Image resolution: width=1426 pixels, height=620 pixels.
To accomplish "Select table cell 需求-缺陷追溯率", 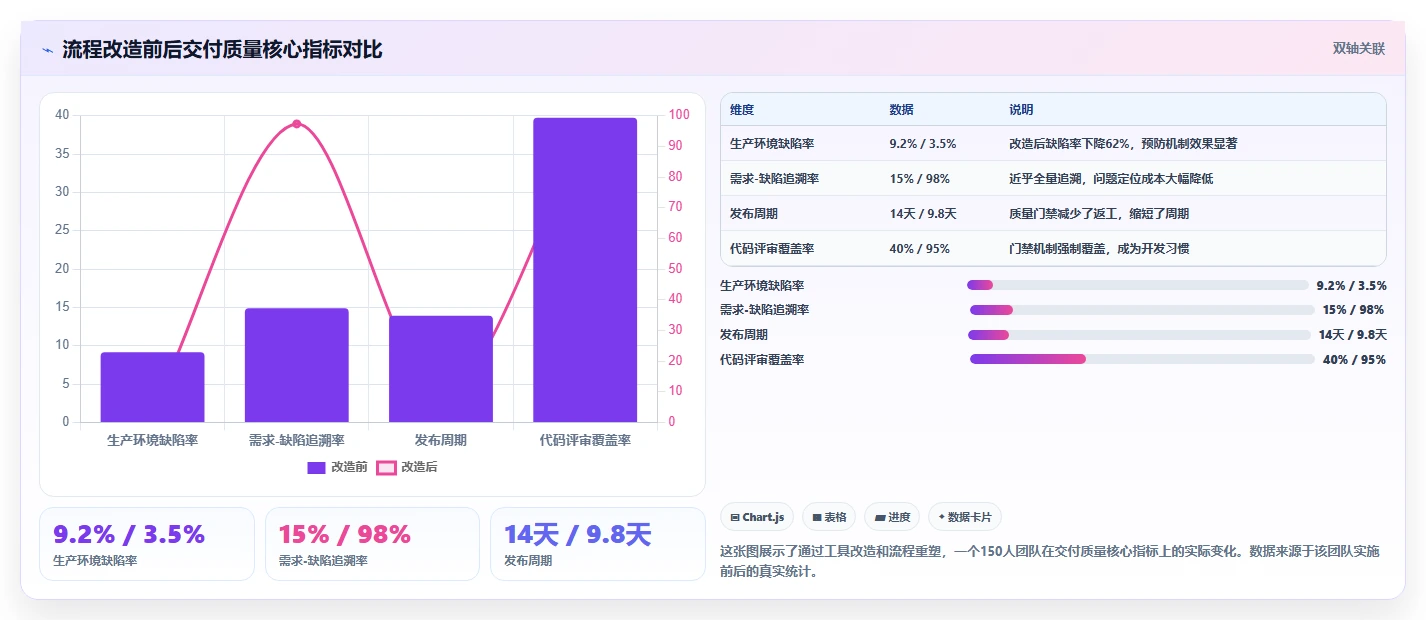I will coord(775,179).
